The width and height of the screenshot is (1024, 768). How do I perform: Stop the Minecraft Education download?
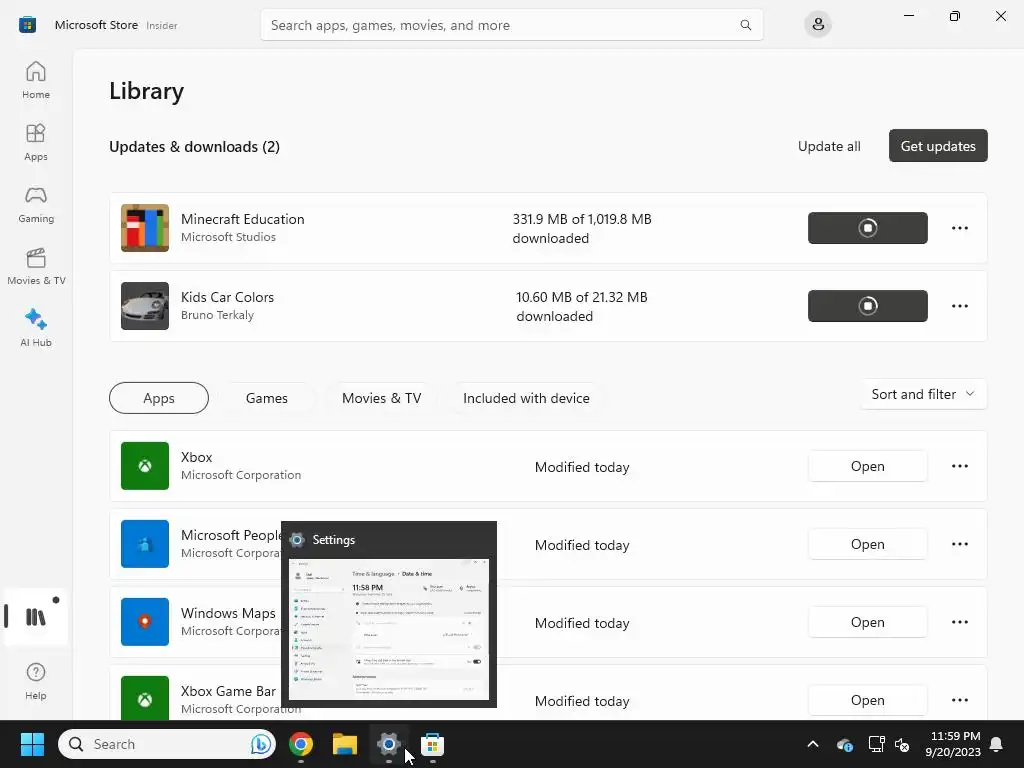pos(867,228)
